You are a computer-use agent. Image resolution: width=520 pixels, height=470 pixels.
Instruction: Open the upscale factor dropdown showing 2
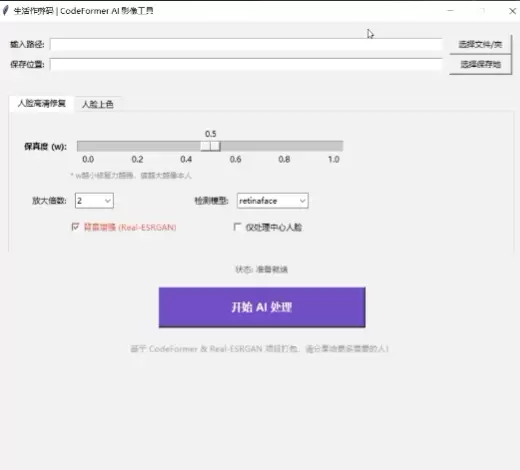[94, 201]
